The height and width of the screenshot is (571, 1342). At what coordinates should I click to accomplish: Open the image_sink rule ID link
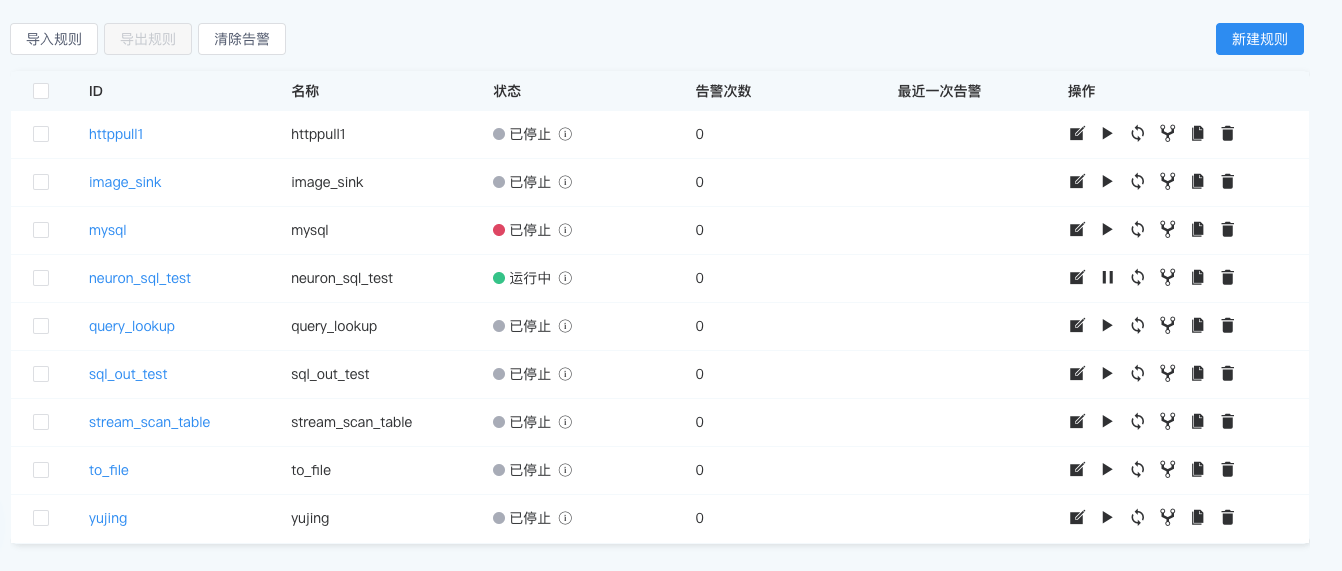pyautogui.click(x=125, y=182)
